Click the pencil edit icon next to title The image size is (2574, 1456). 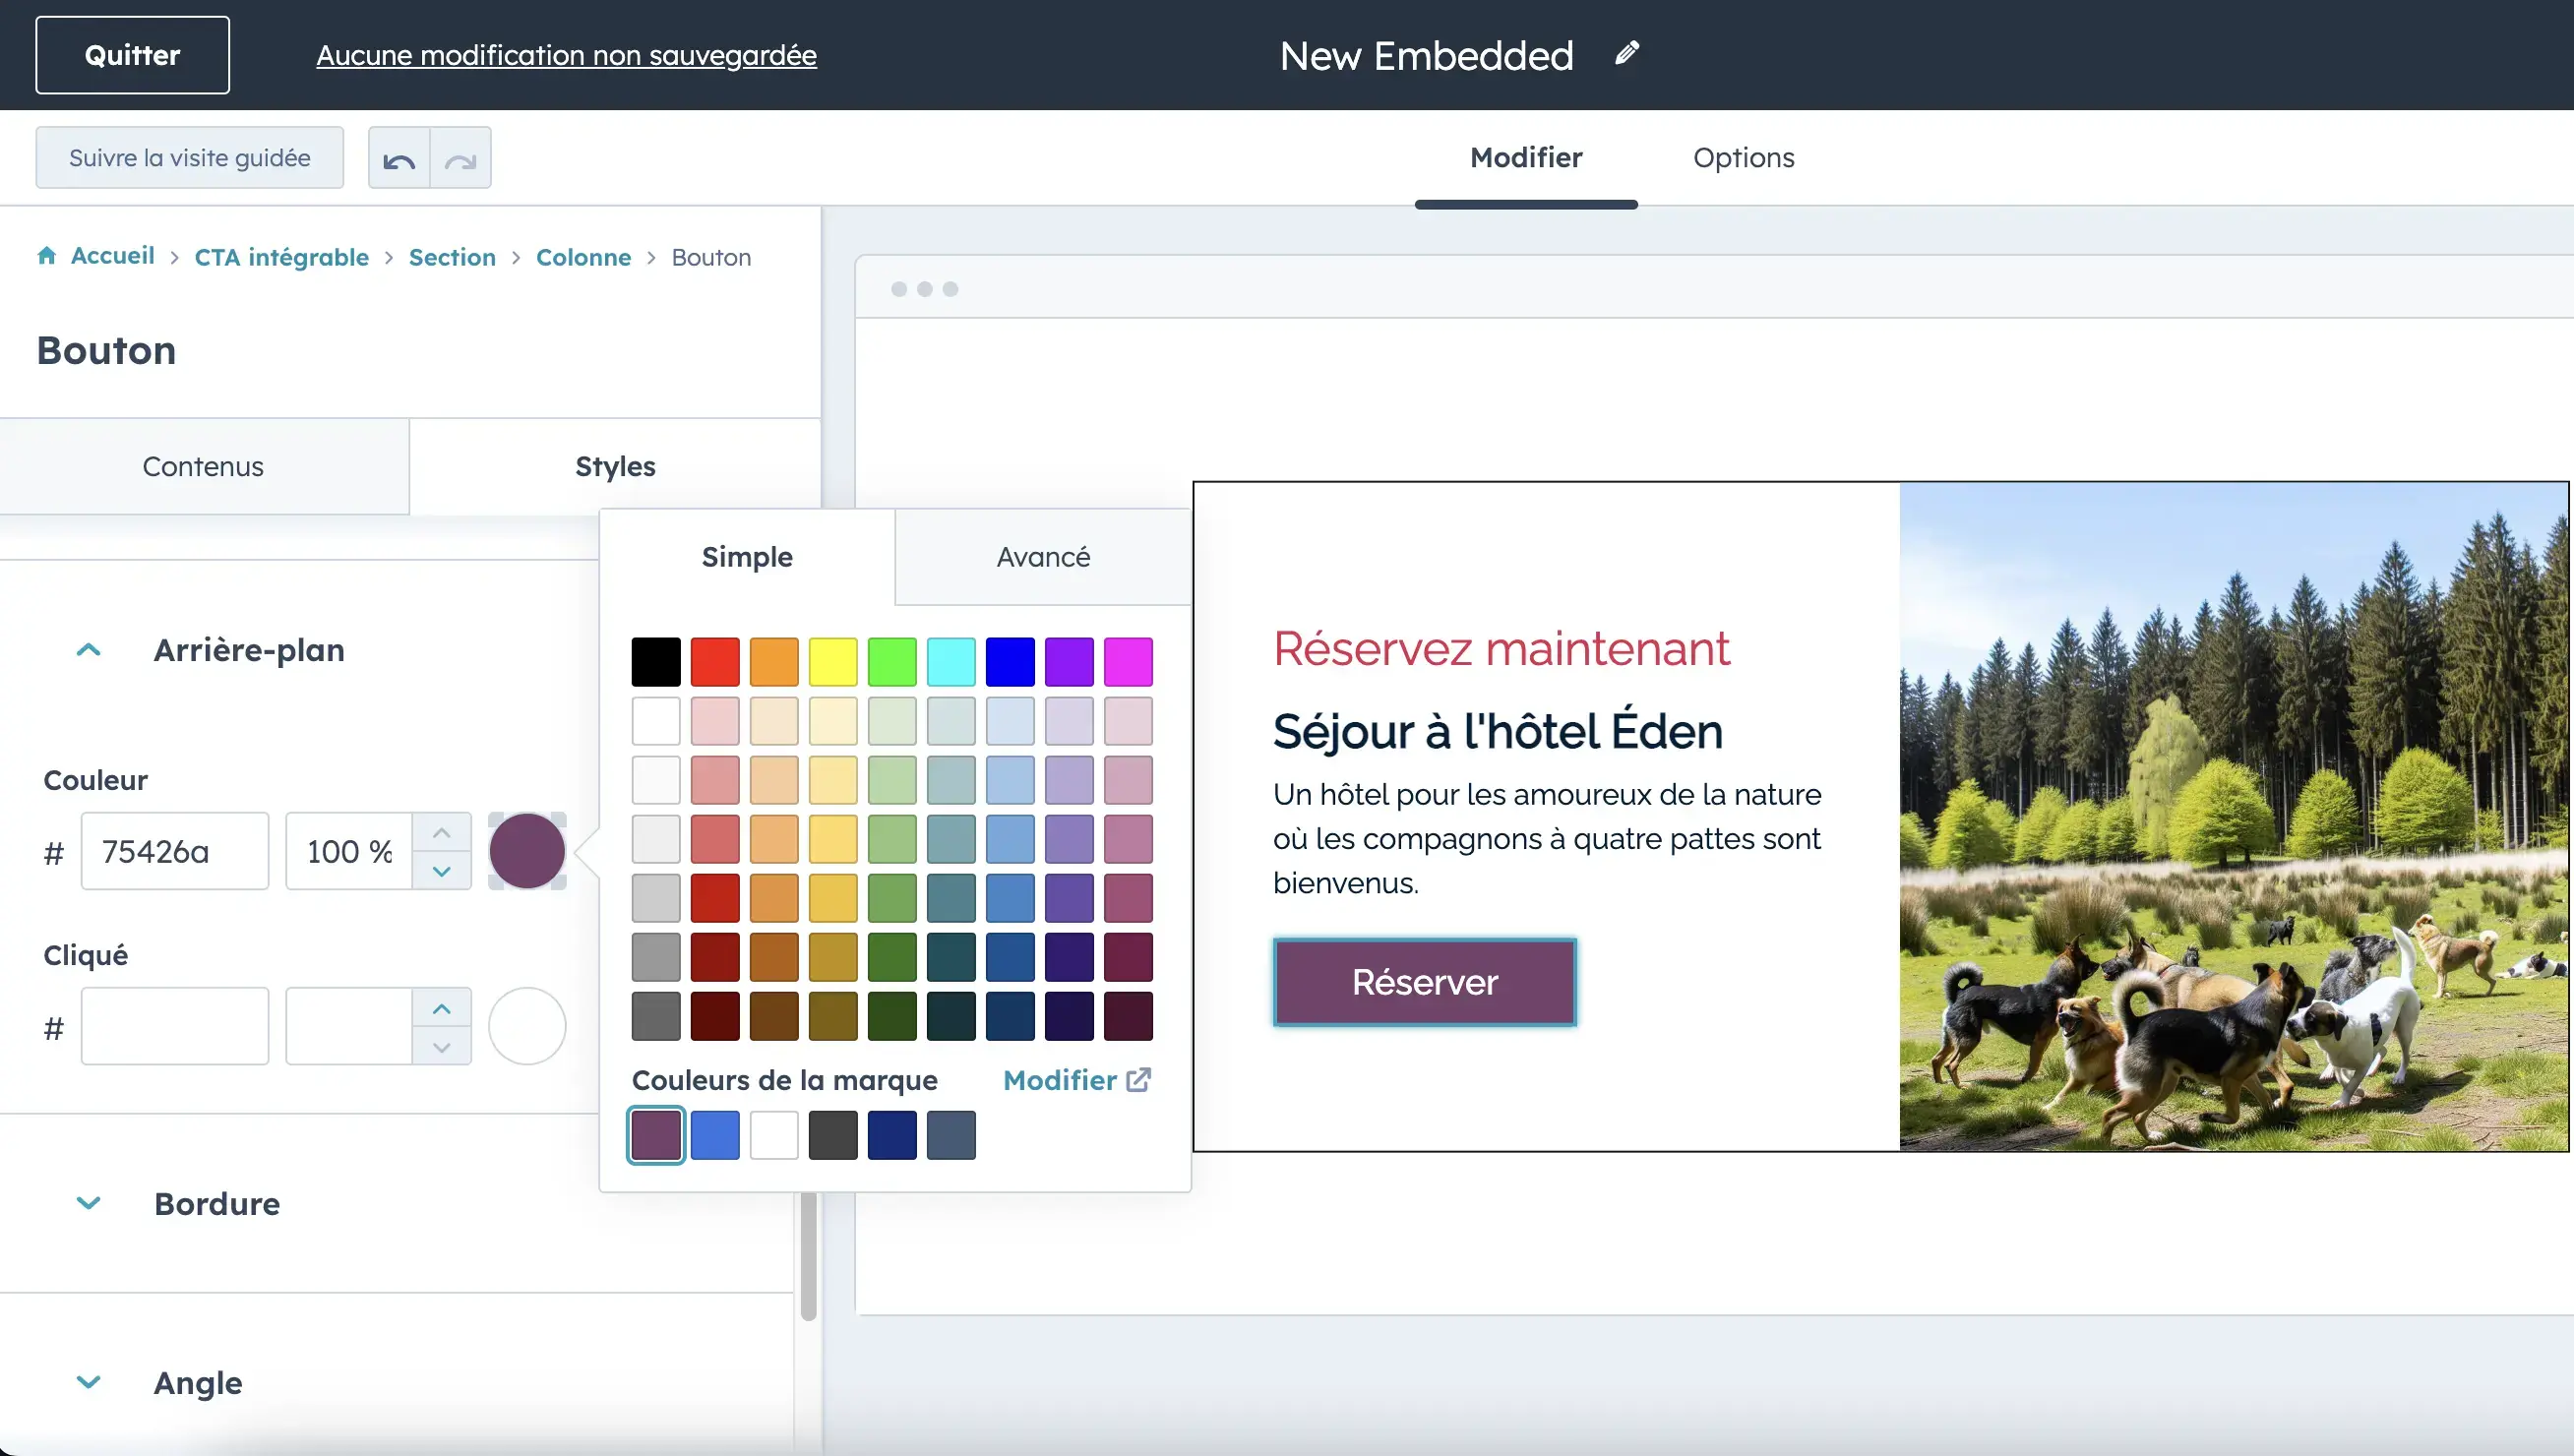(x=1626, y=55)
